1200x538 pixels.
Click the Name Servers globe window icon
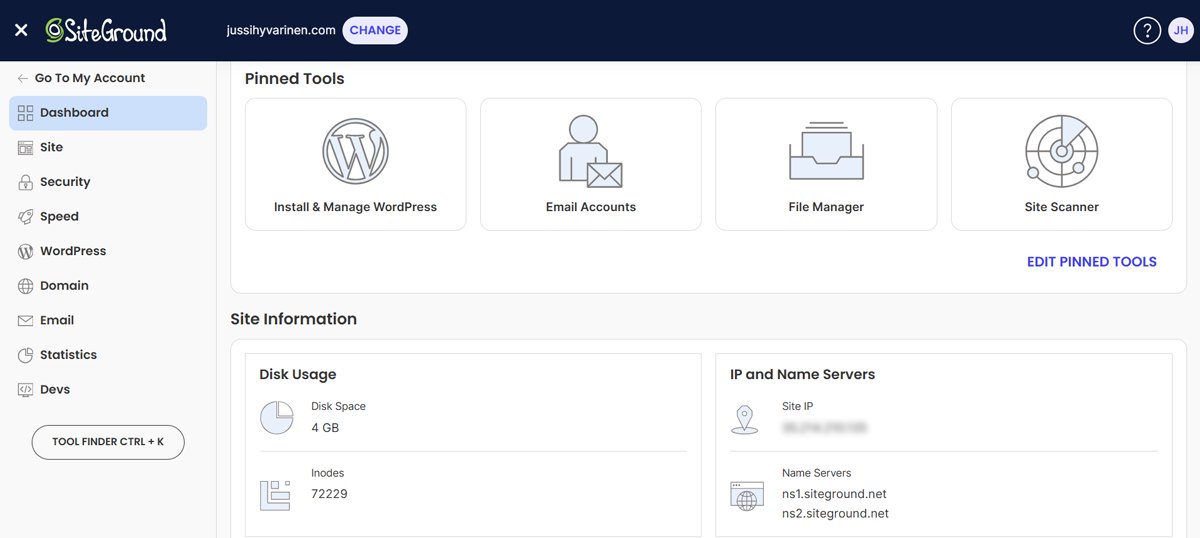click(x=747, y=496)
